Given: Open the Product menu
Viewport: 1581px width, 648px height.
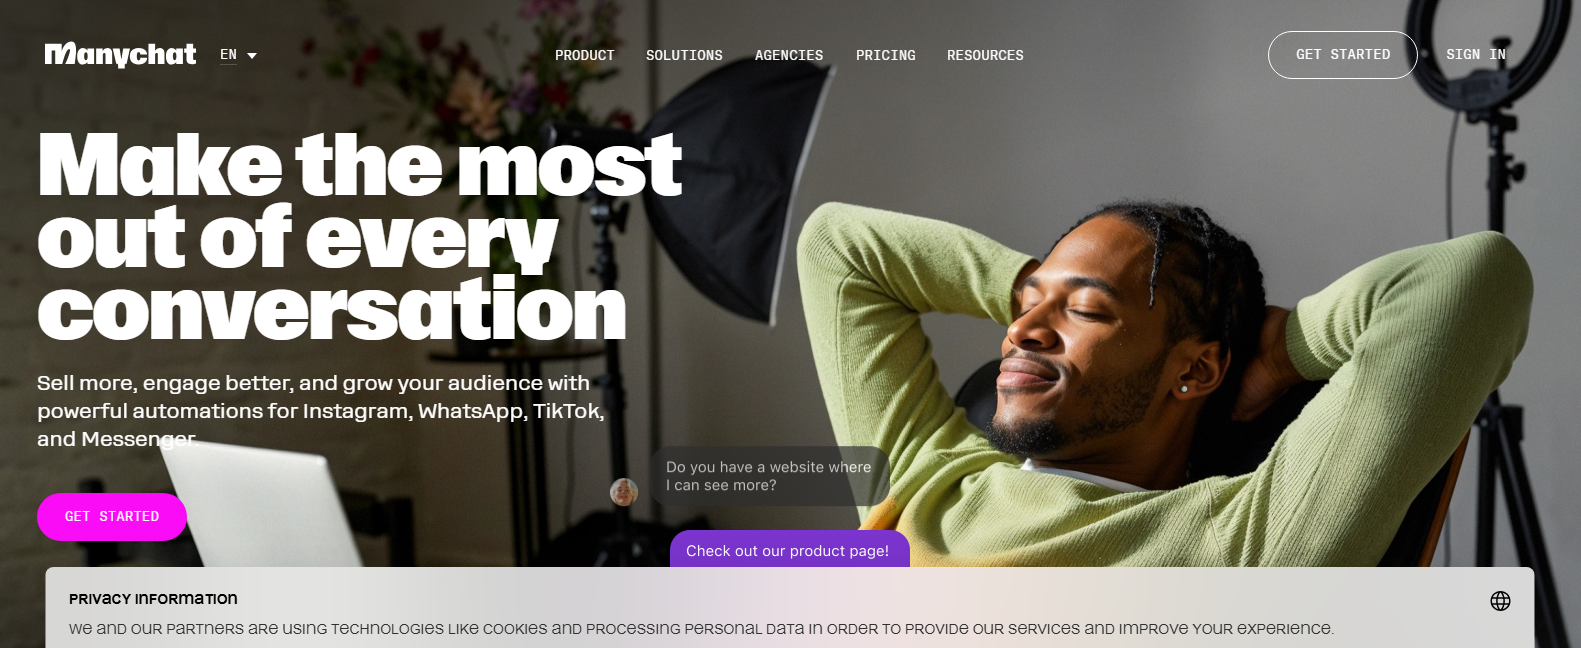Looking at the screenshot, I should [x=585, y=55].
